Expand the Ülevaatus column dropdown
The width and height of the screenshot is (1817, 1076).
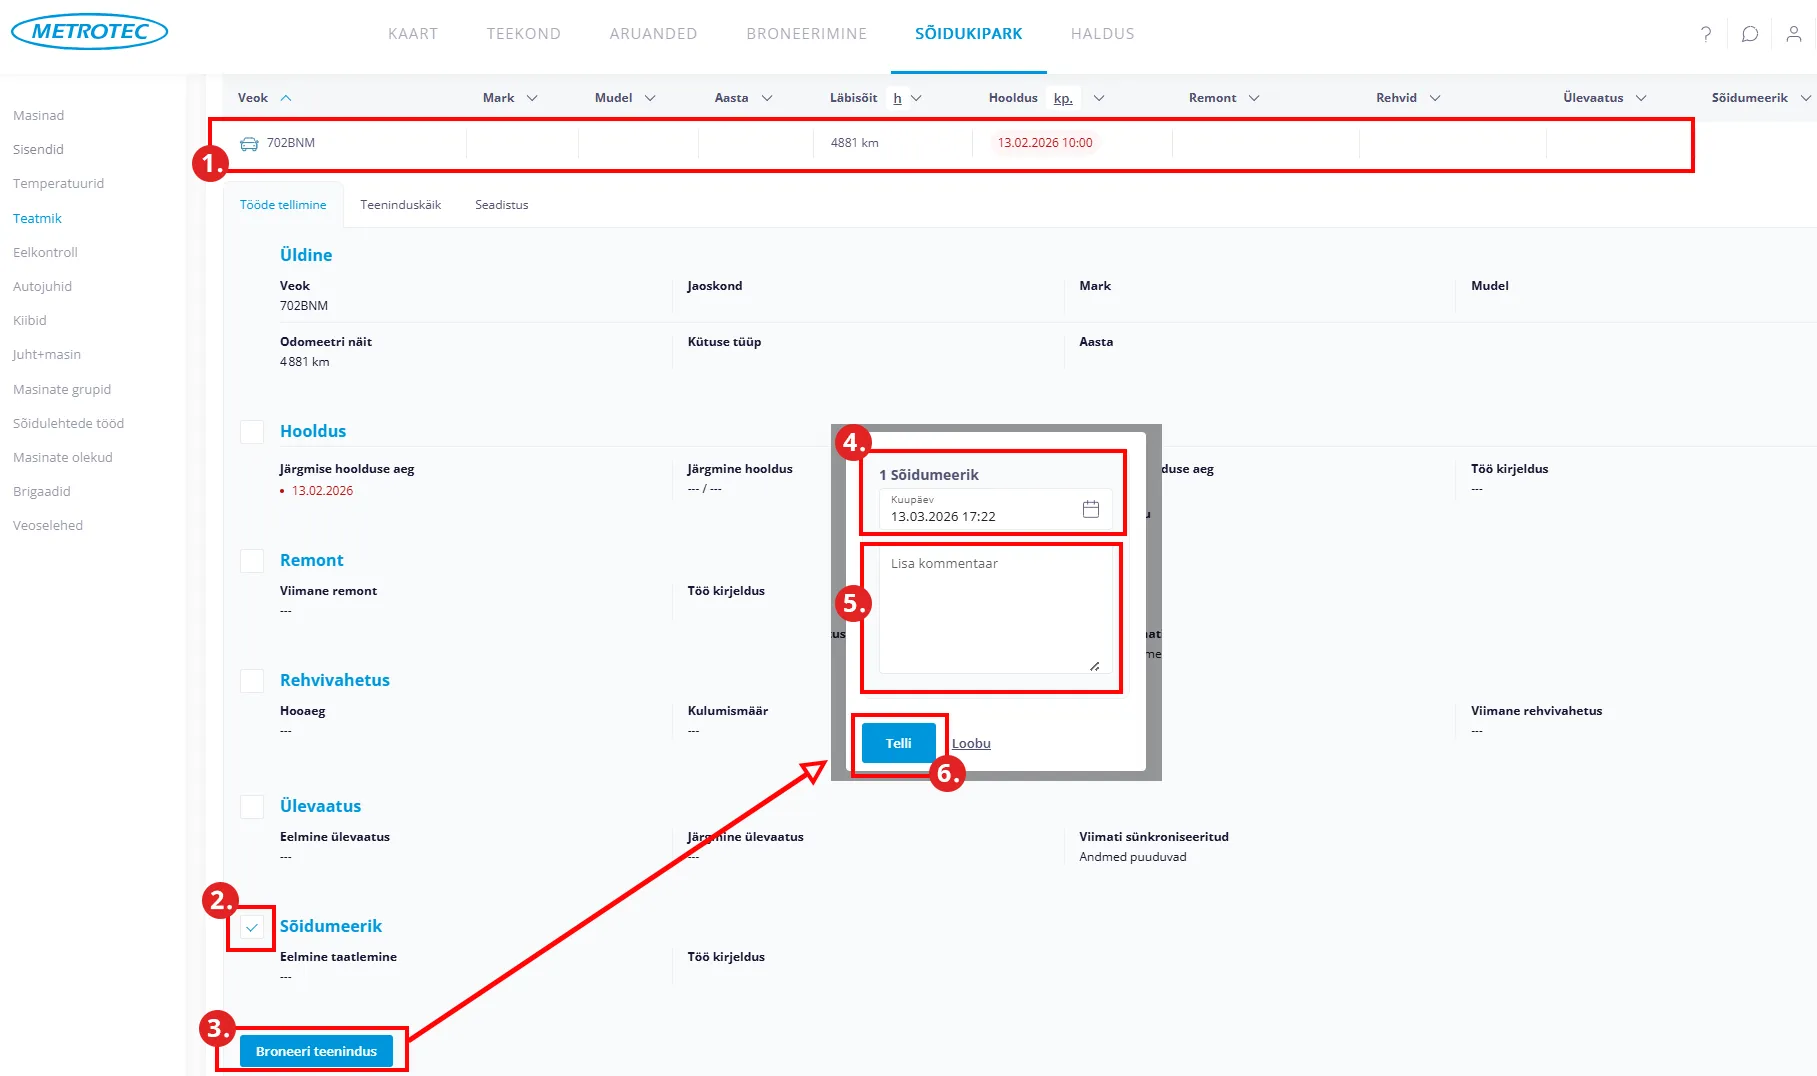[x=1641, y=98]
